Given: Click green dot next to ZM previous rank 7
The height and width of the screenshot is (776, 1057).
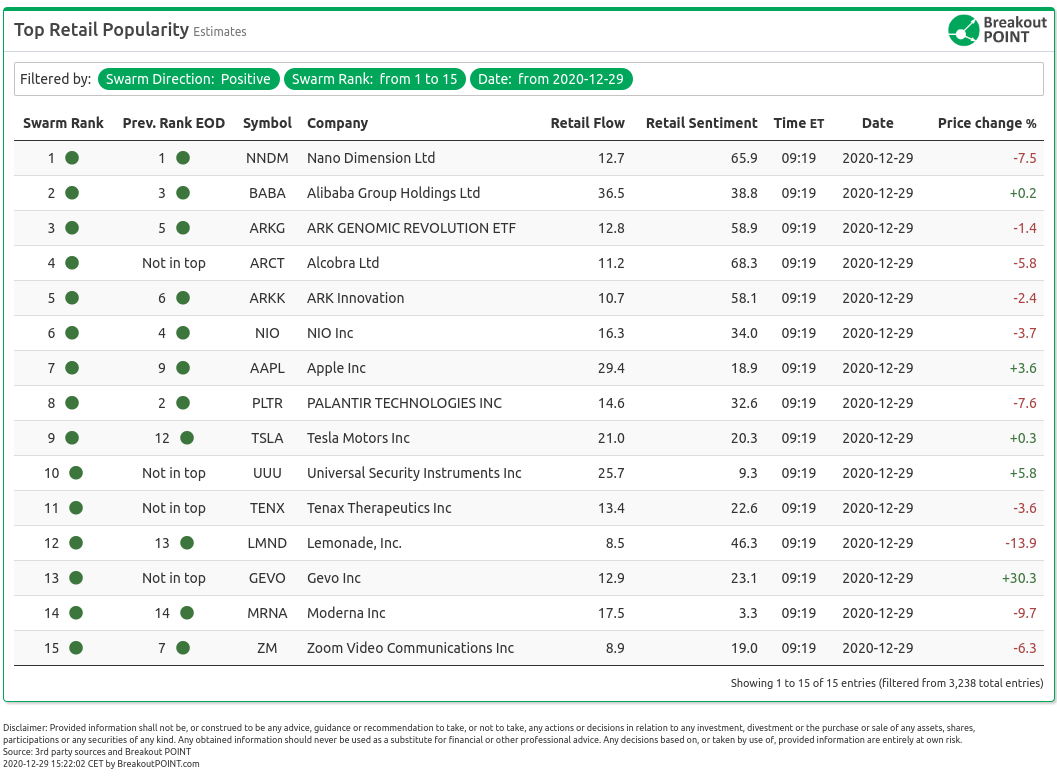Looking at the screenshot, I should [183, 648].
